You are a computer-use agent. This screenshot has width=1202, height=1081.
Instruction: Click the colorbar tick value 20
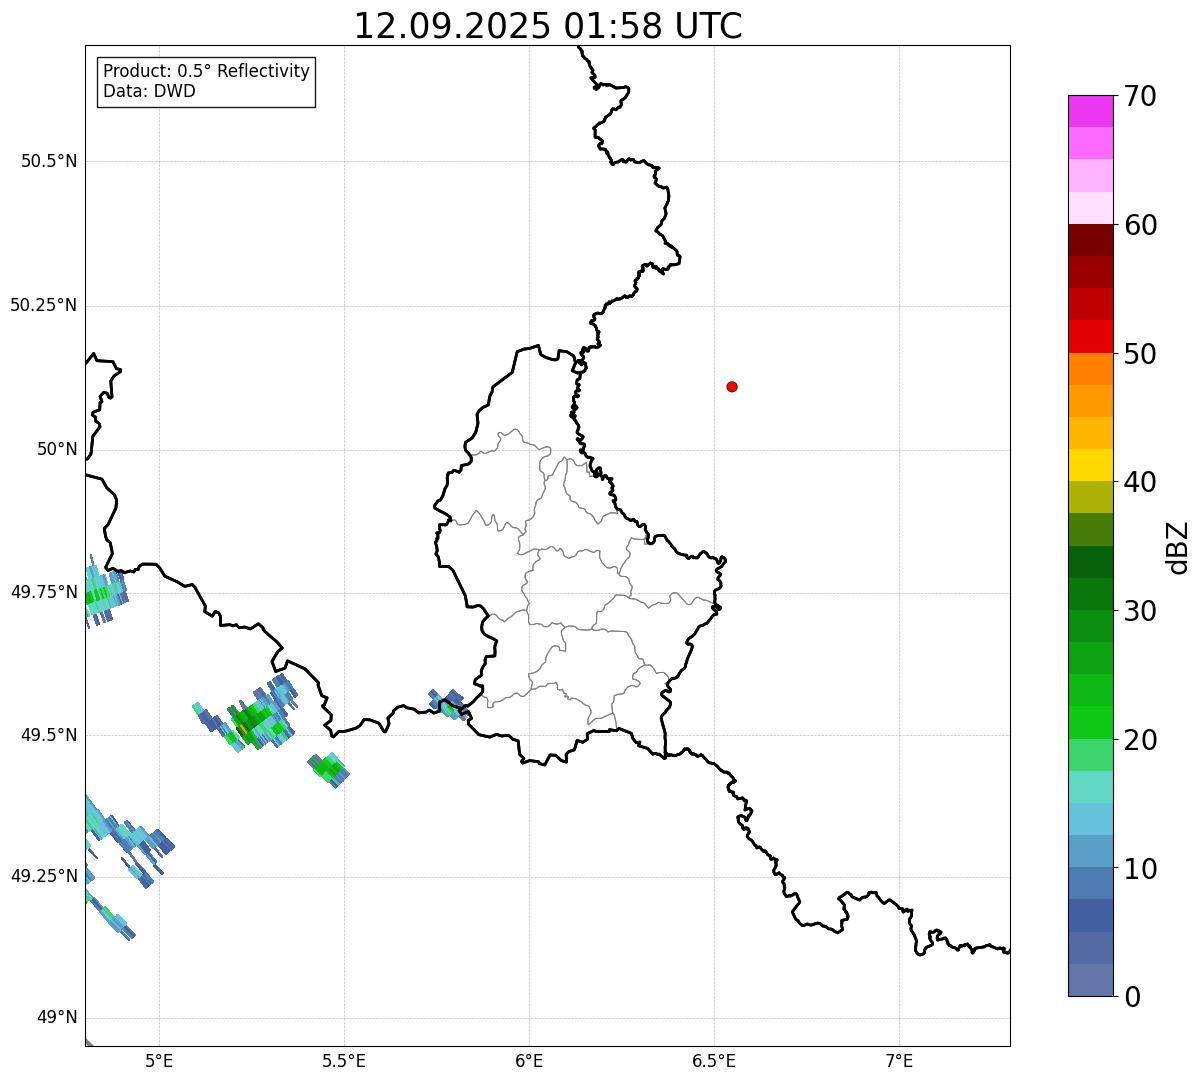[x=1140, y=740]
